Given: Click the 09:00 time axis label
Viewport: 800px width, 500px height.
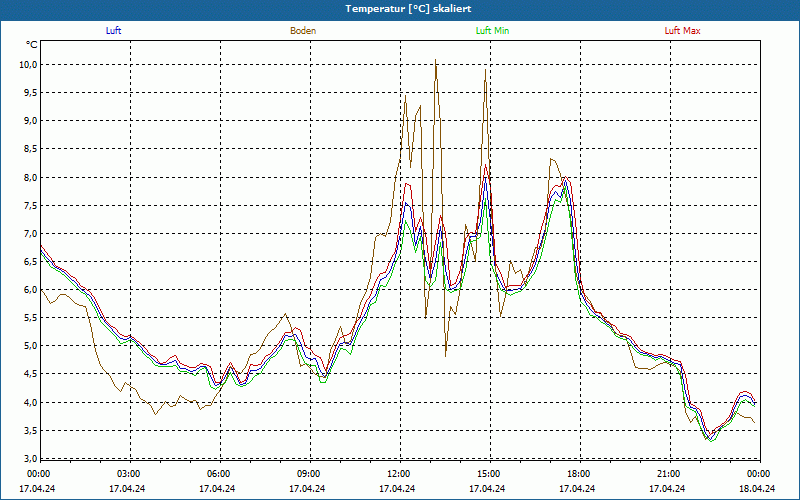Looking at the screenshot, I should [x=307, y=474].
